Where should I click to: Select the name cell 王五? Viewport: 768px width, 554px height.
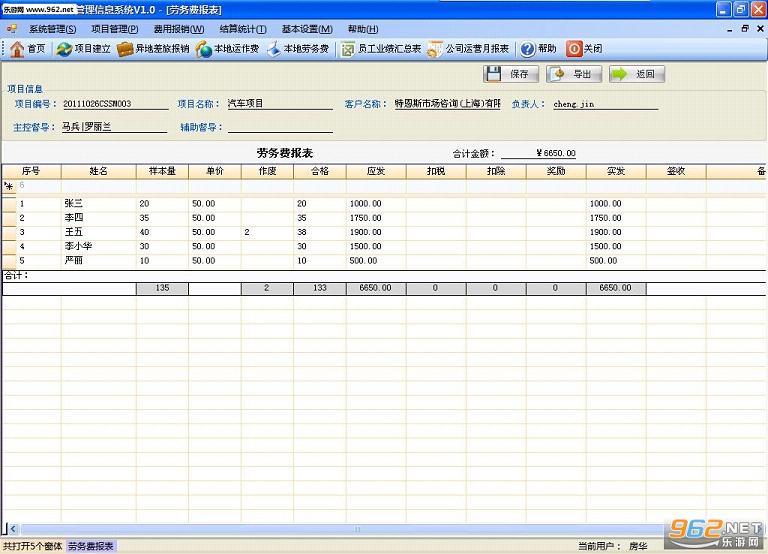(x=98, y=232)
